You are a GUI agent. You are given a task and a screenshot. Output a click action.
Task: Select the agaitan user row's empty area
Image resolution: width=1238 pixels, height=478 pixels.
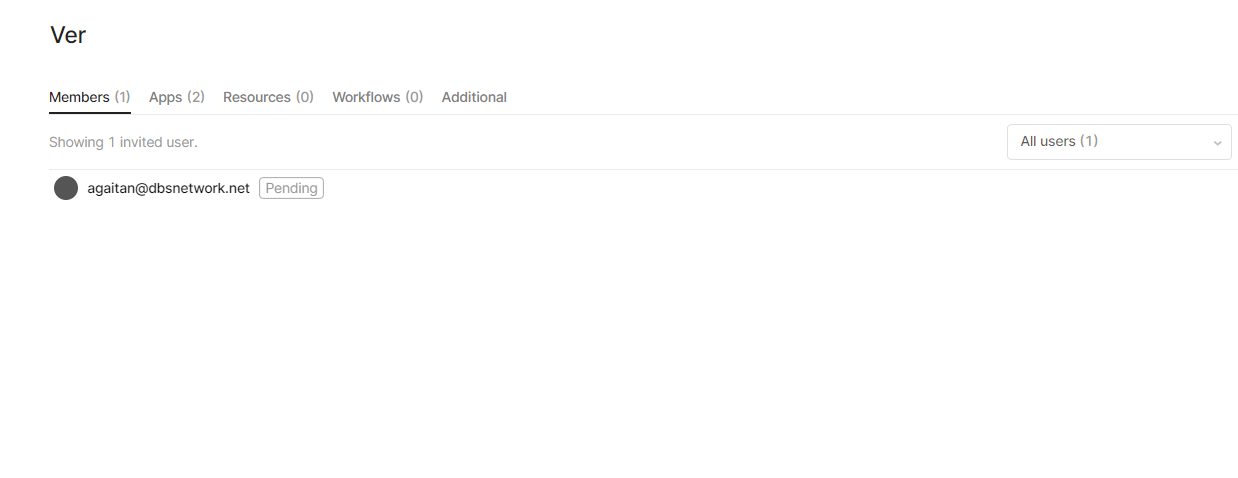[780, 188]
